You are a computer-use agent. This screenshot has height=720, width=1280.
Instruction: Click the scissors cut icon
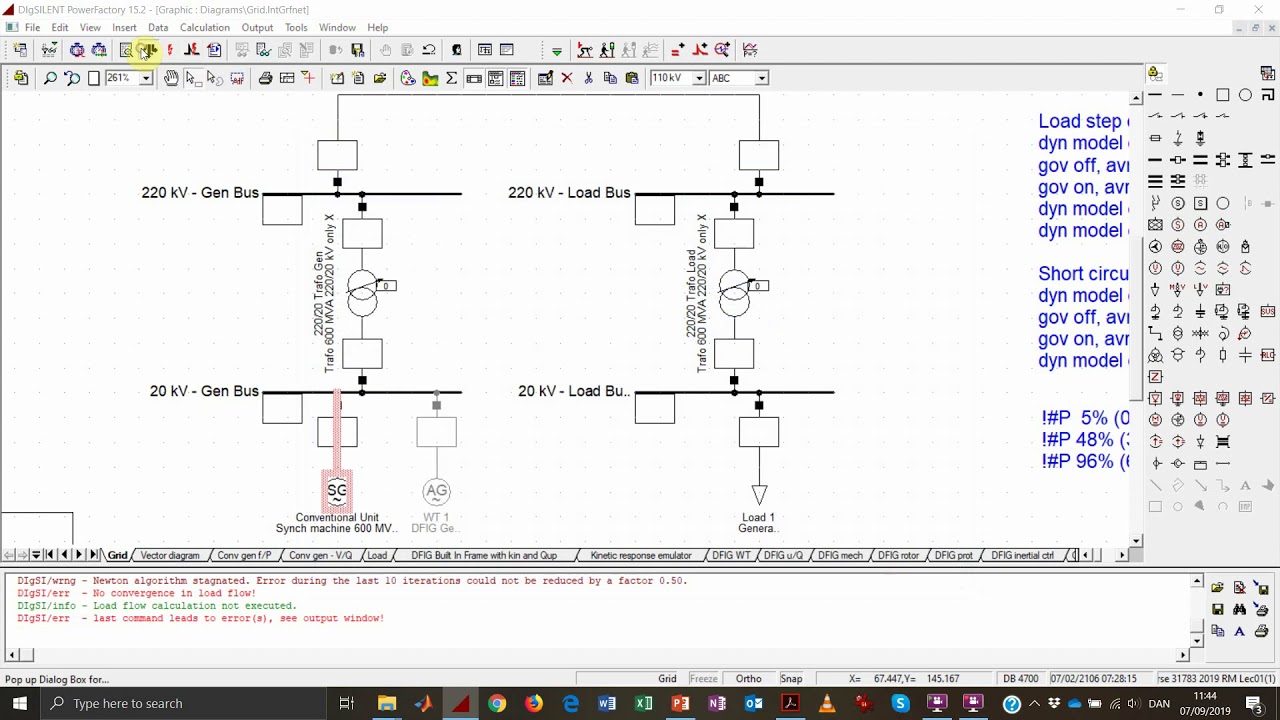[588, 78]
